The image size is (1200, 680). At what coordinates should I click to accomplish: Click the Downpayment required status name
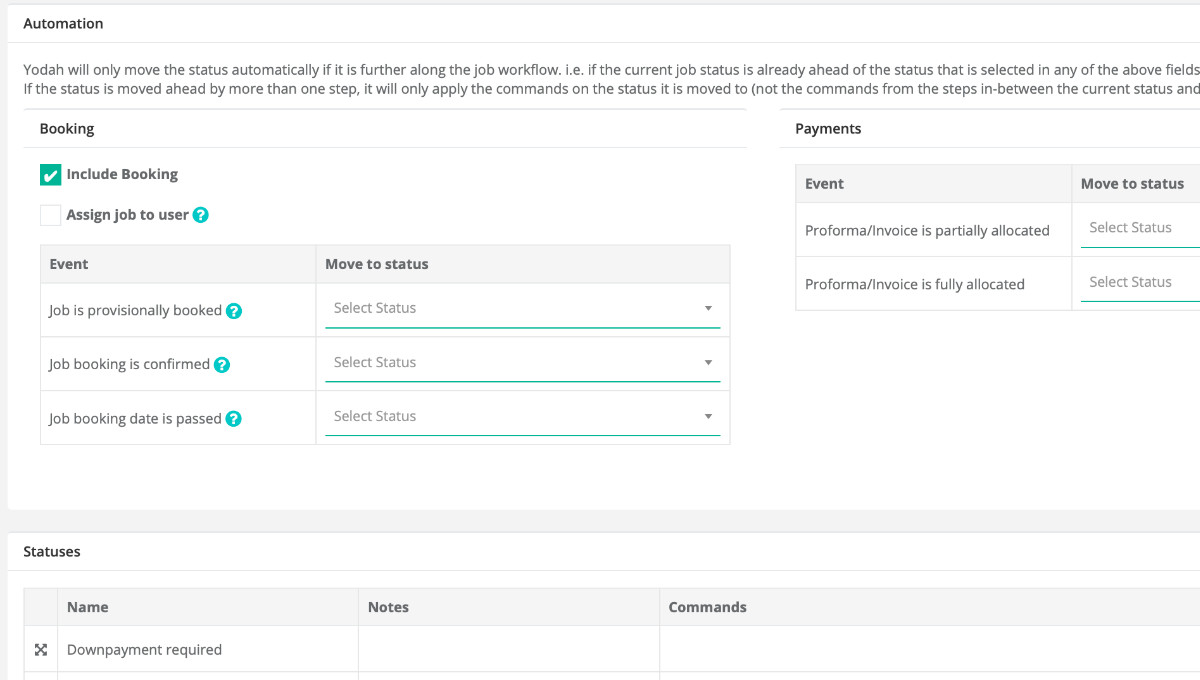pos(144,650)
